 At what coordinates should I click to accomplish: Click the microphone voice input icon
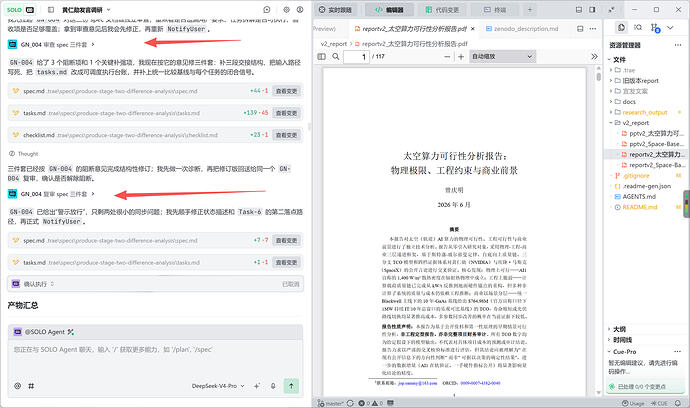pyautogui.click(x=273, y=386)
